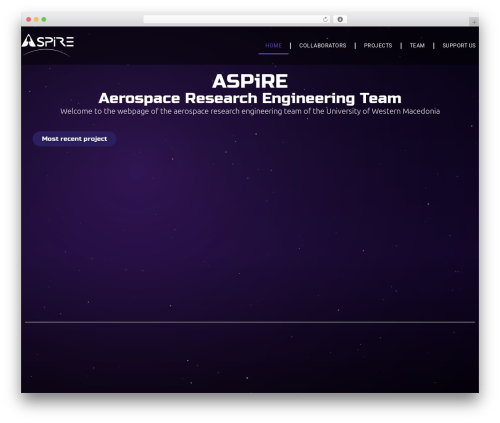
Task: Click the ASPiRE logo in the header
Action: tap(48, 45)
